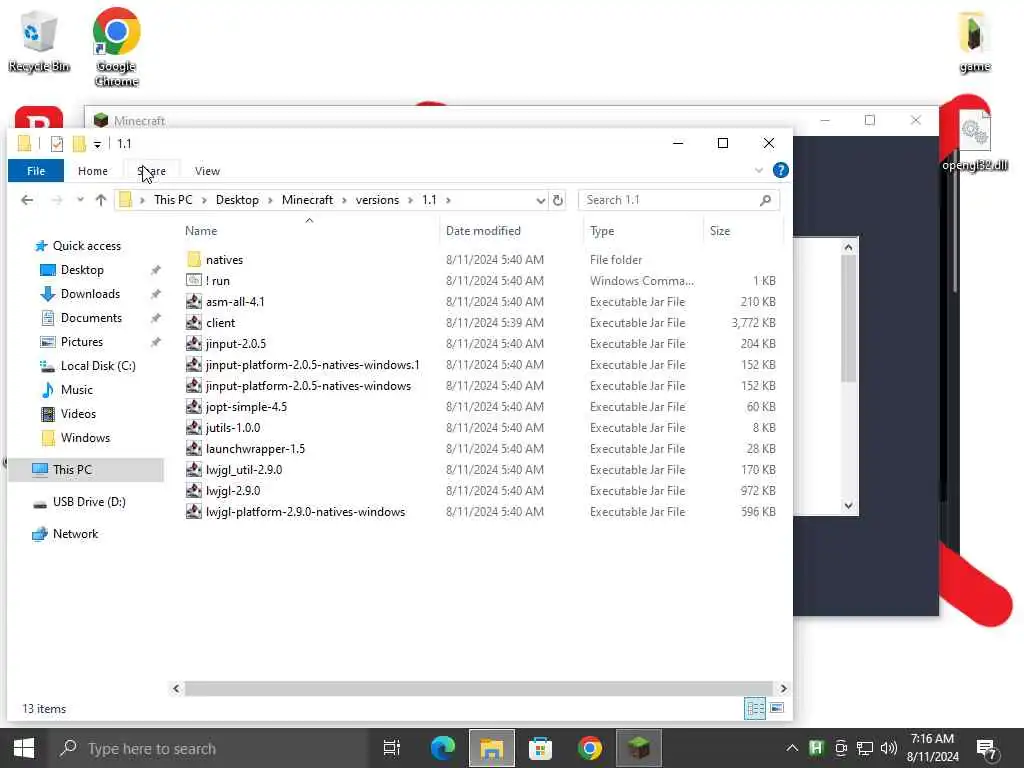Viewport: 1024px width, 768px height.
Task: Open address bar previous locations dropdown
Action: 540,200
